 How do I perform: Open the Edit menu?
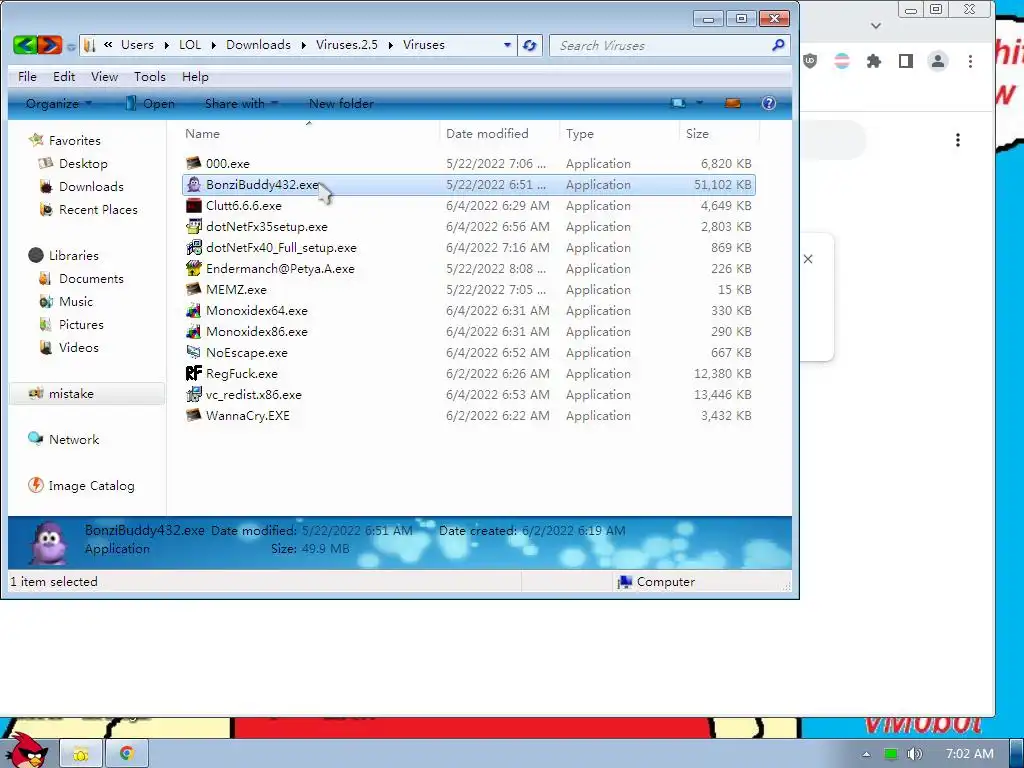tap(64, 76)
